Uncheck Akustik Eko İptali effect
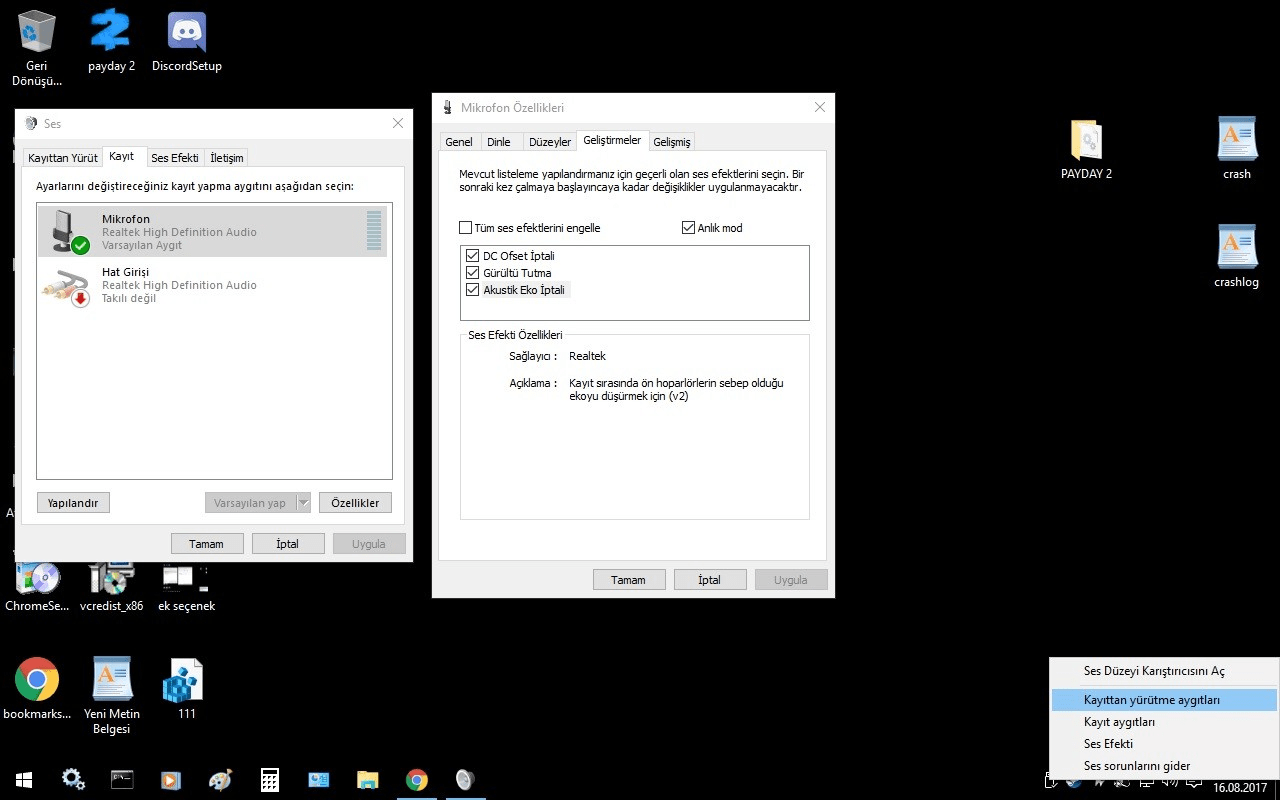Image resolution: width=1280 pixels, height=800 pixels. pyautogui.click(x=473, y=290)
